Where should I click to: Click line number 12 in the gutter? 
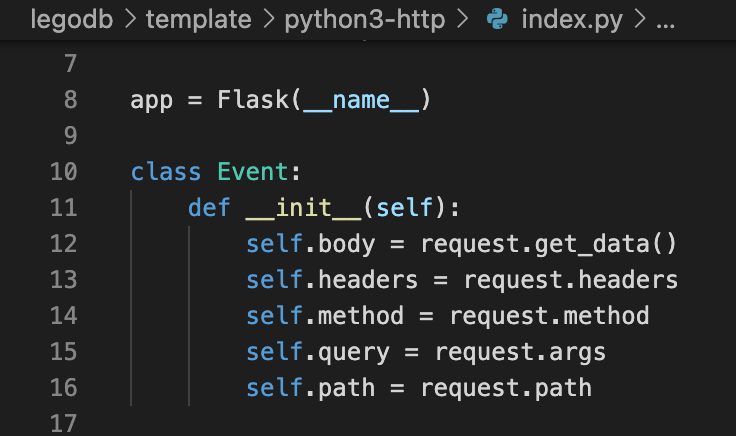click(63, 244)
